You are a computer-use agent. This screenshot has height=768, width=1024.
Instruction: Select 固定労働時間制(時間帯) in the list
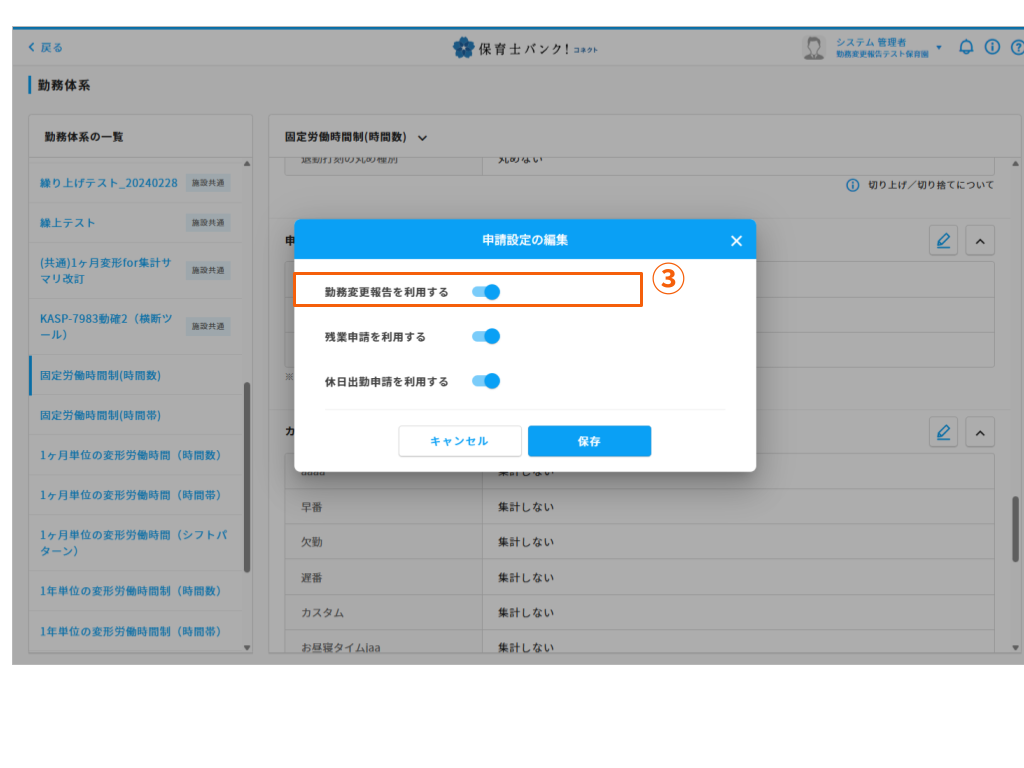tap(100, 415)
